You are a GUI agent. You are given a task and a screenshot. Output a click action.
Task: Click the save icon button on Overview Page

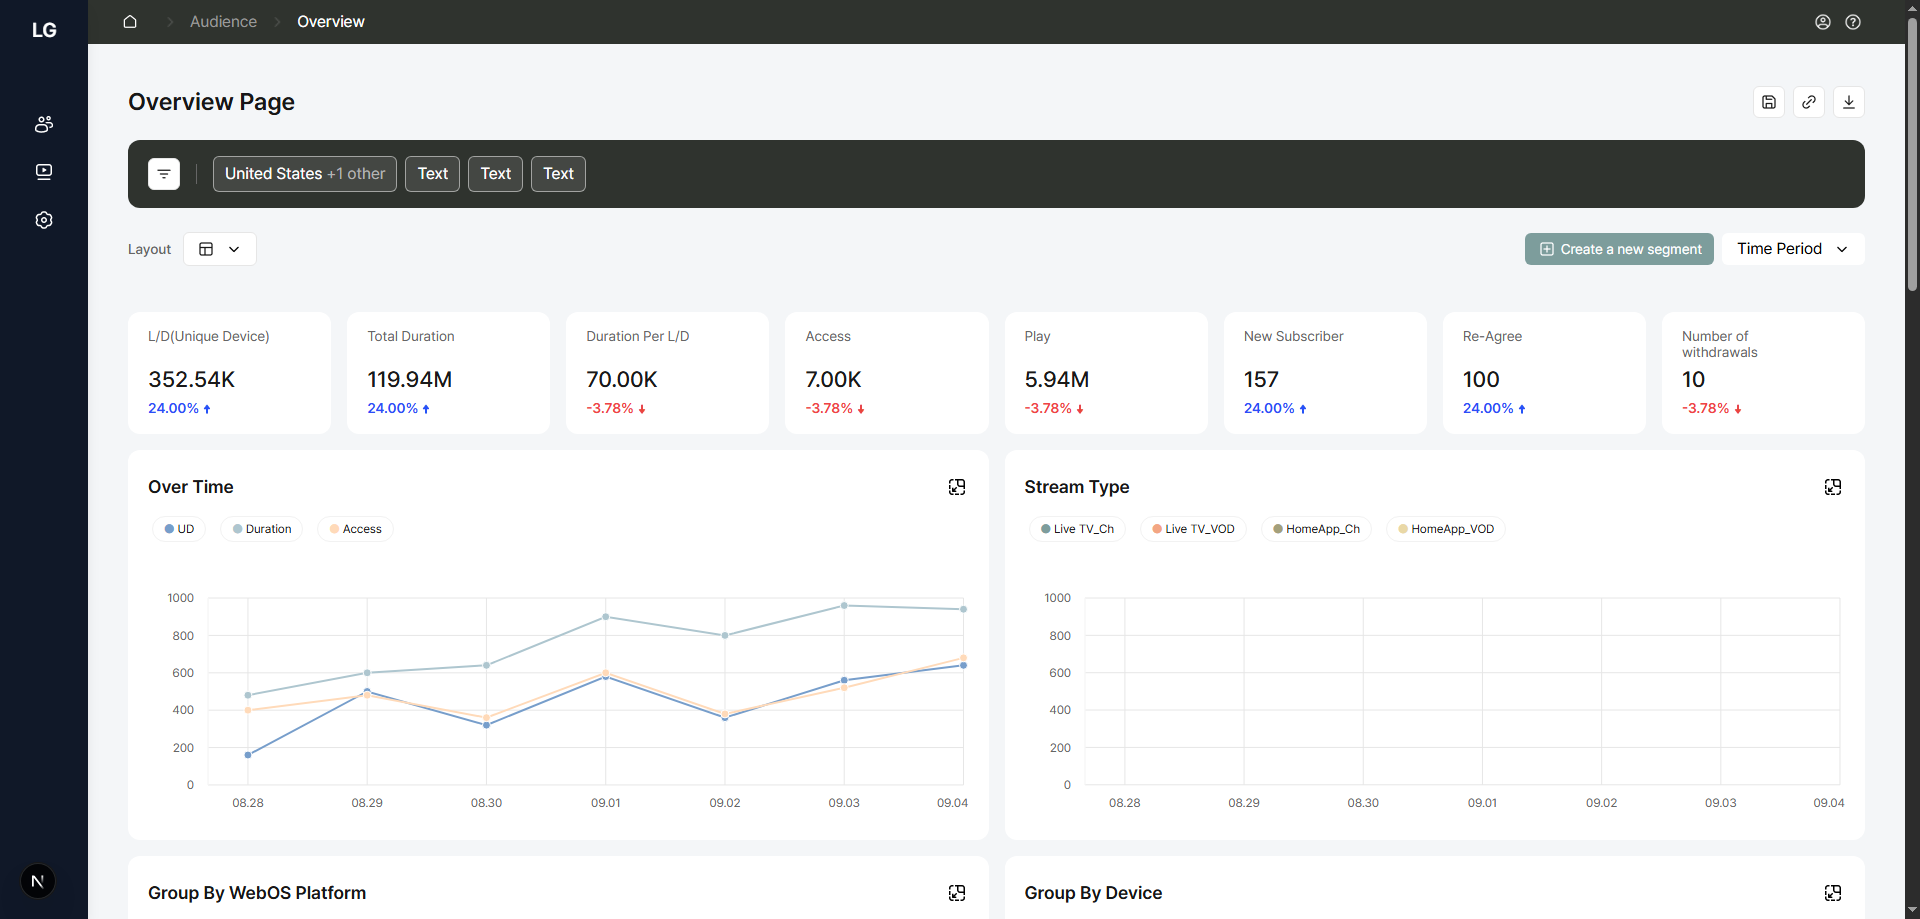(x=1769, y=102)
